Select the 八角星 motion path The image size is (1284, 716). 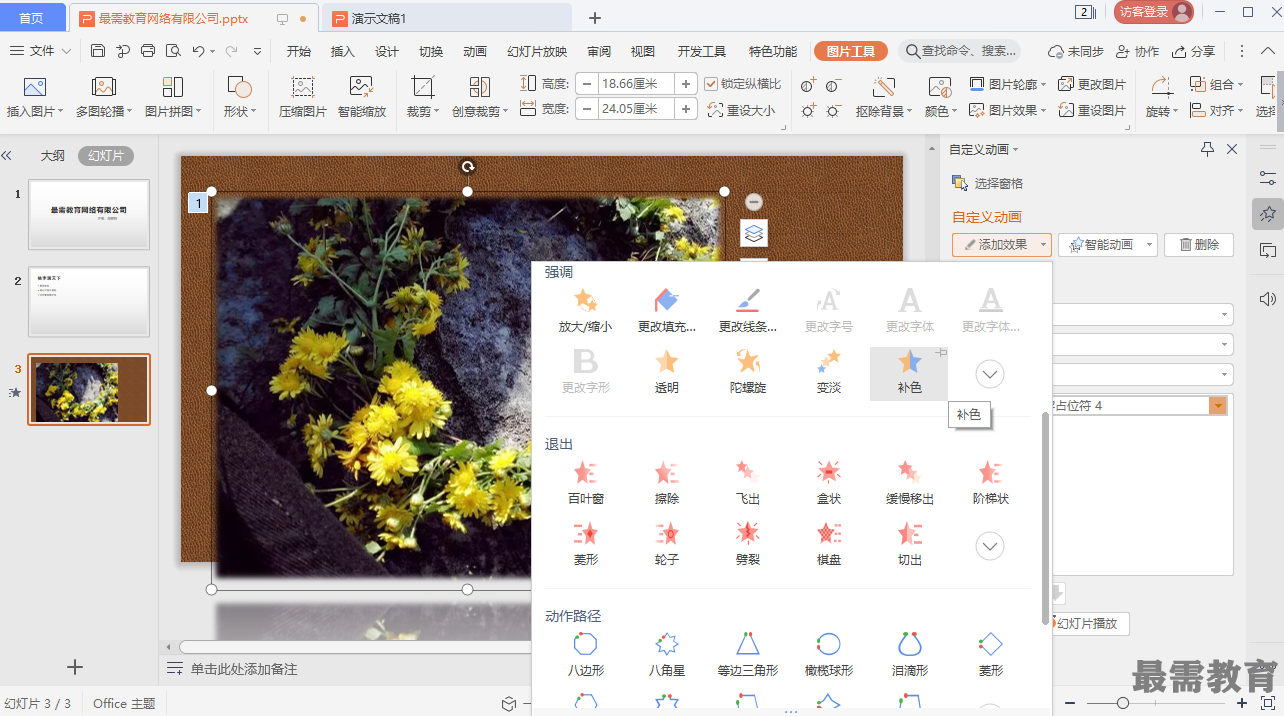pyautogui.click(x=666, y=655)
